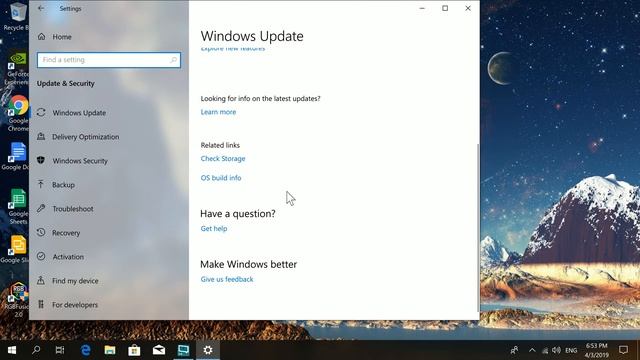This screenshot has height=360, width=640.
Task: Select Windows Update in the sidebar
Action: tap(72, 113)
